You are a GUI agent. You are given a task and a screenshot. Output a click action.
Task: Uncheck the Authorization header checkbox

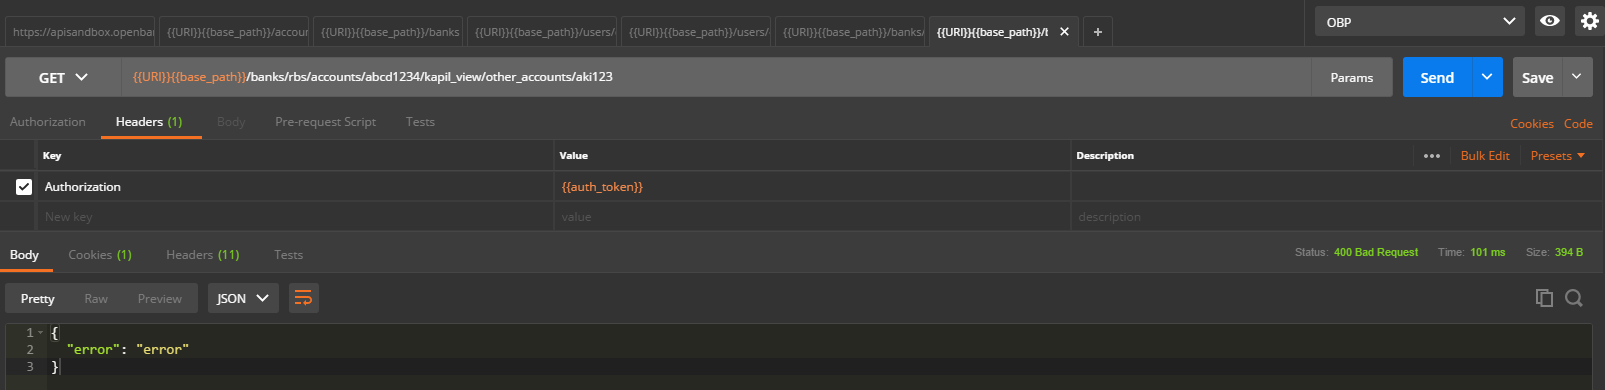pyautogui.click(x=24, y=187)
